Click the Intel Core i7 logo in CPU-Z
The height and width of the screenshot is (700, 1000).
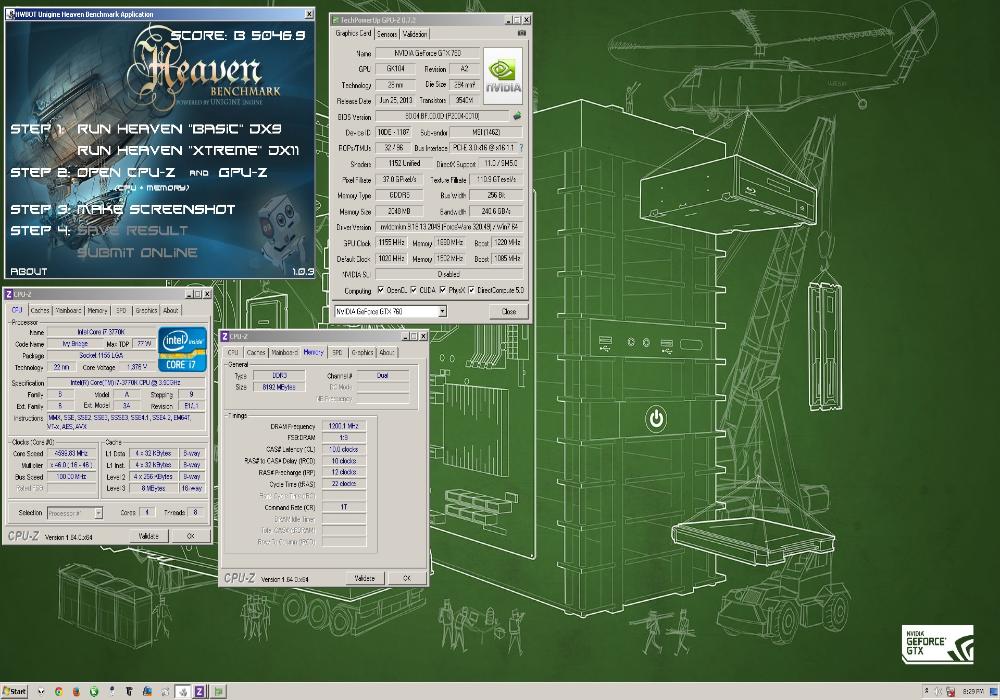click(x=182, y=349)
